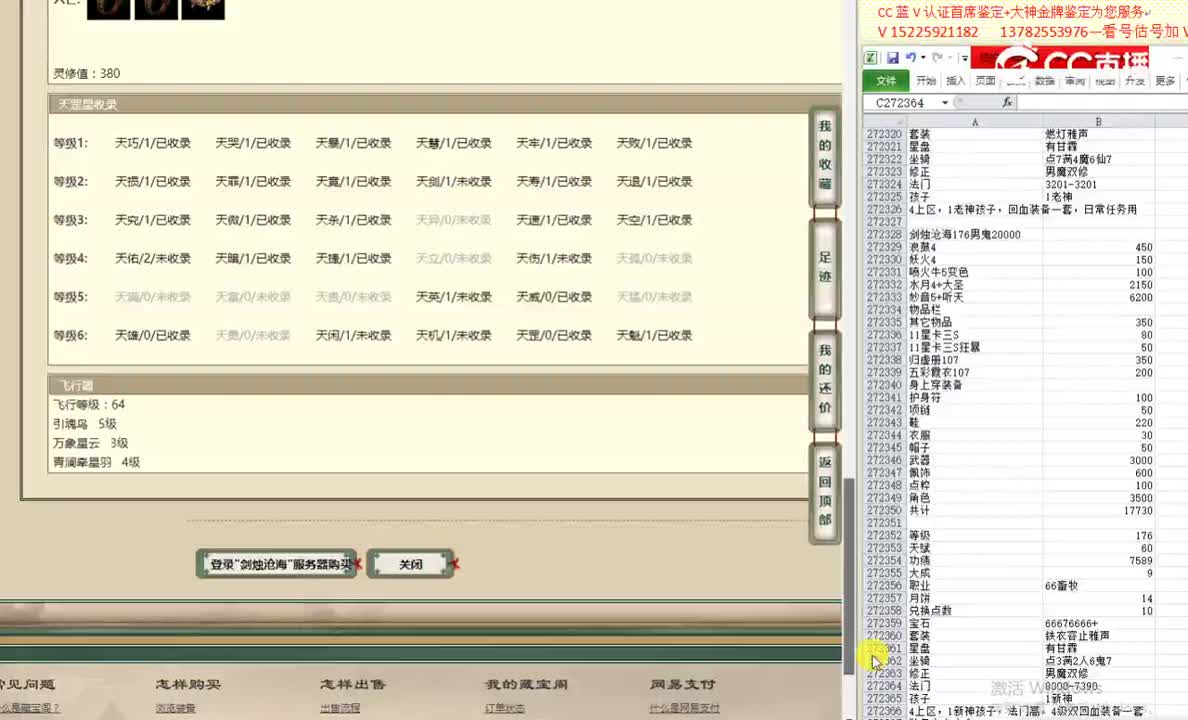Click the 天佑/2/未收录 entry in 等级4
This screenshot has height=720, width=1188.
tap(153, 258)
